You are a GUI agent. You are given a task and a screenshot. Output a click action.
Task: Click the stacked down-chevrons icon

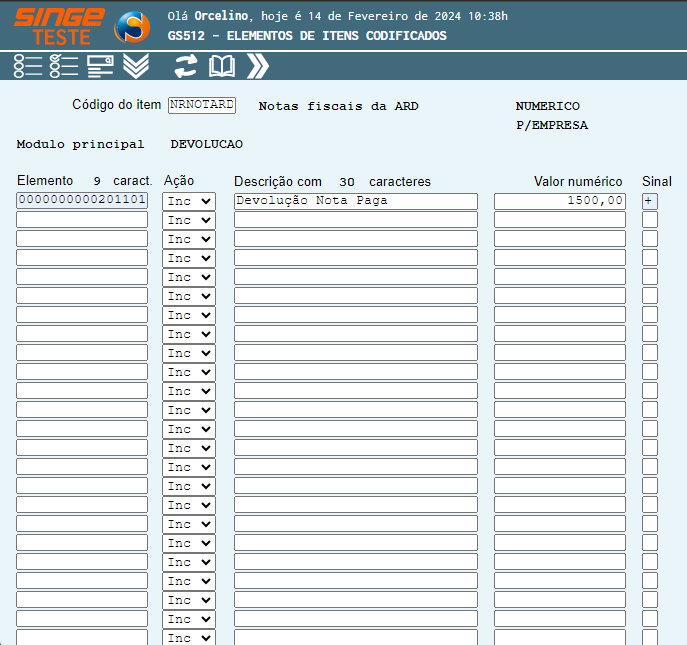(136, 66)
